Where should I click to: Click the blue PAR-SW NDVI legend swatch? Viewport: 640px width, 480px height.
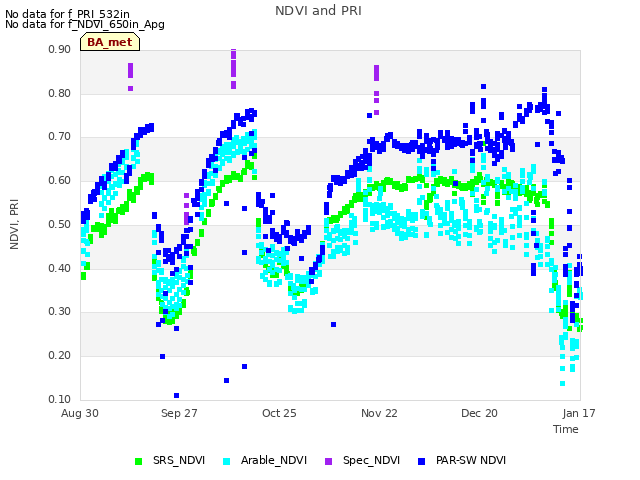[422, 461]
